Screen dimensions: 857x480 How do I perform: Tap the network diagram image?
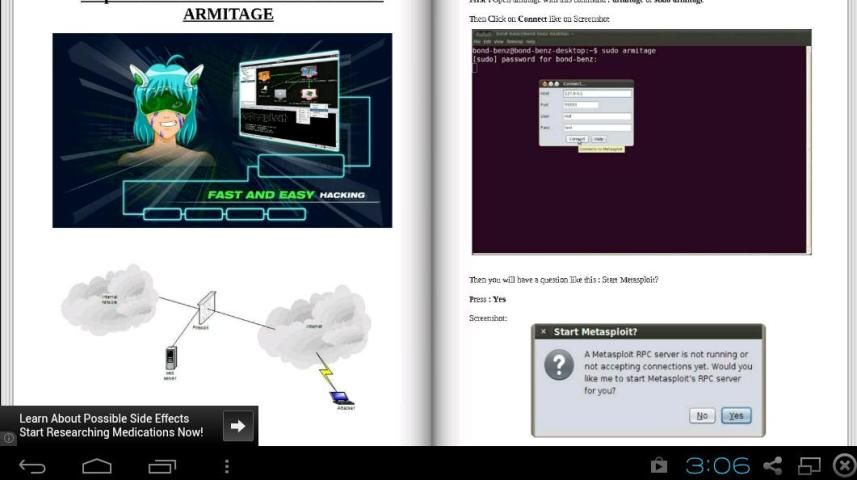(215, 330)
